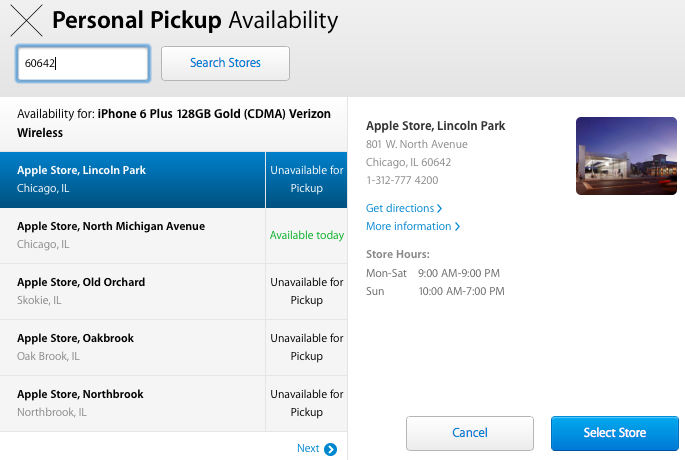Open More information link
This screenshot has height=460, width=685.
(x=413, y=226)
